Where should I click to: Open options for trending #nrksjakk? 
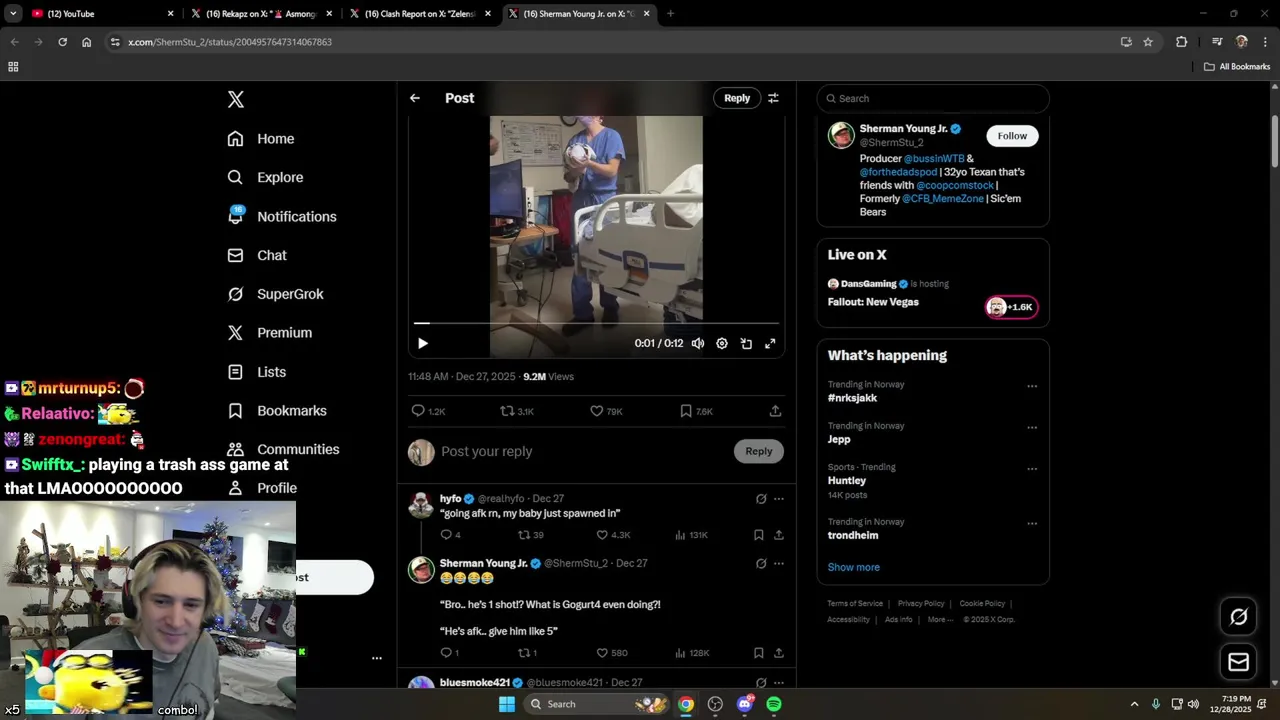click(x=1032, y=386)
